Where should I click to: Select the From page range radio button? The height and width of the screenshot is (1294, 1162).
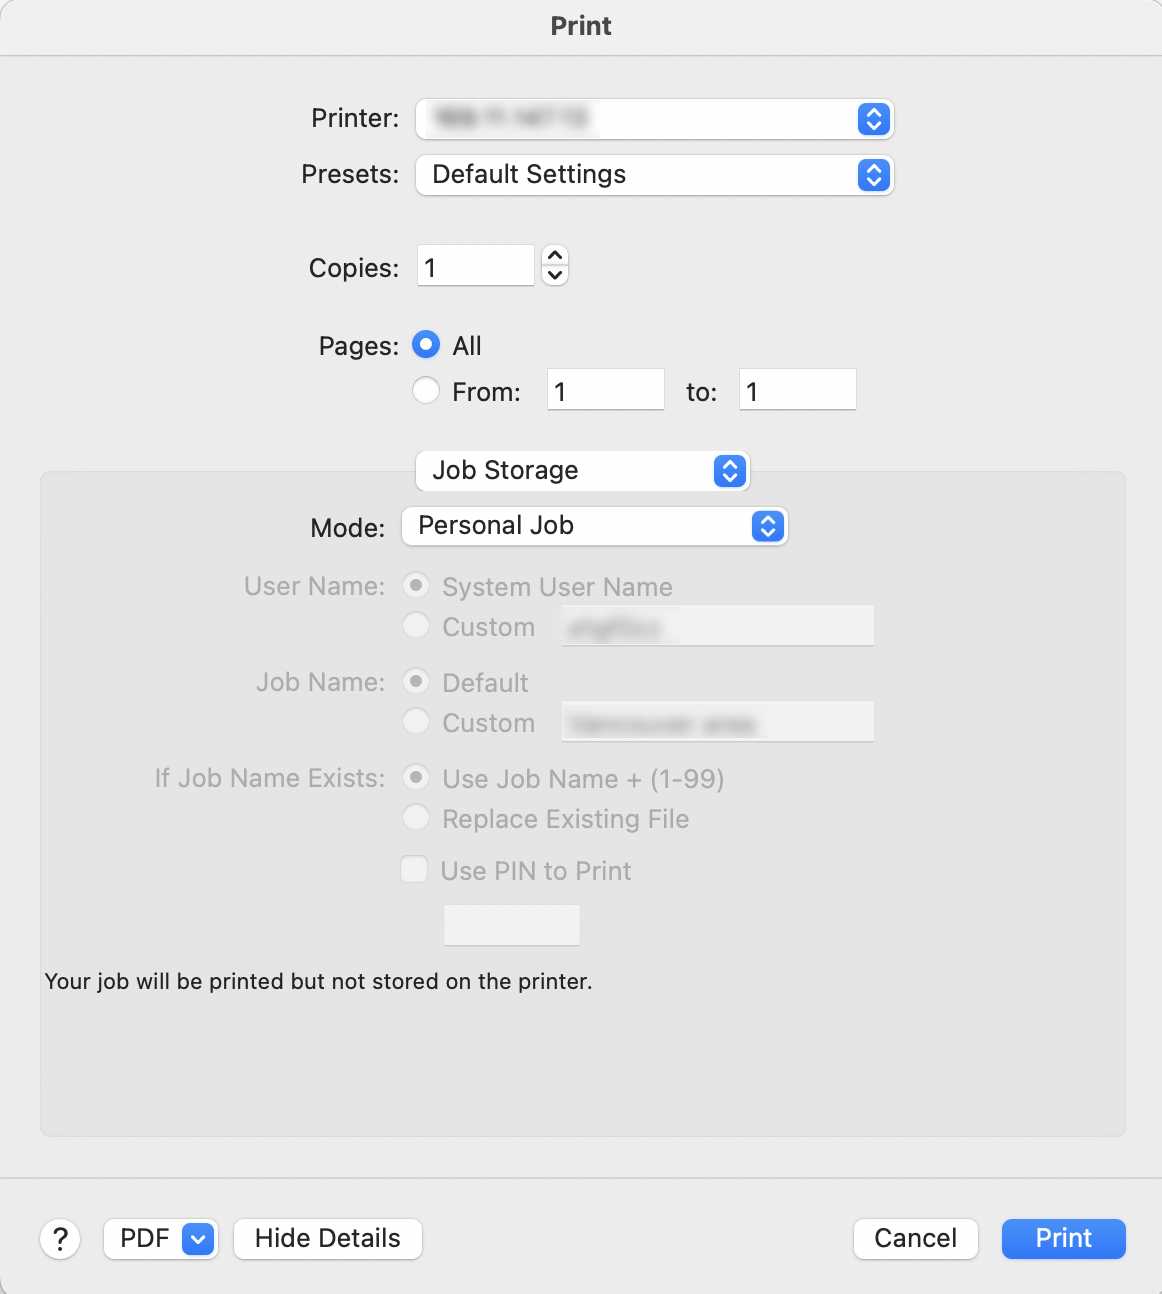pos(426,390)
